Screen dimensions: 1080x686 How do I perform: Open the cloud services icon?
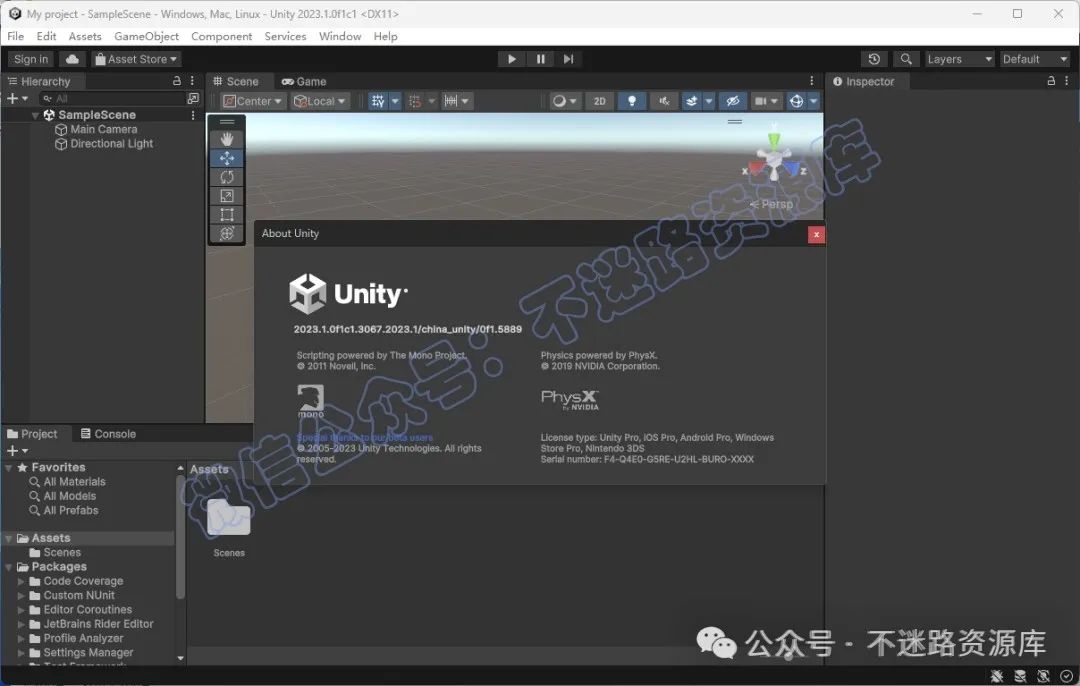click(x=72, y=59)
